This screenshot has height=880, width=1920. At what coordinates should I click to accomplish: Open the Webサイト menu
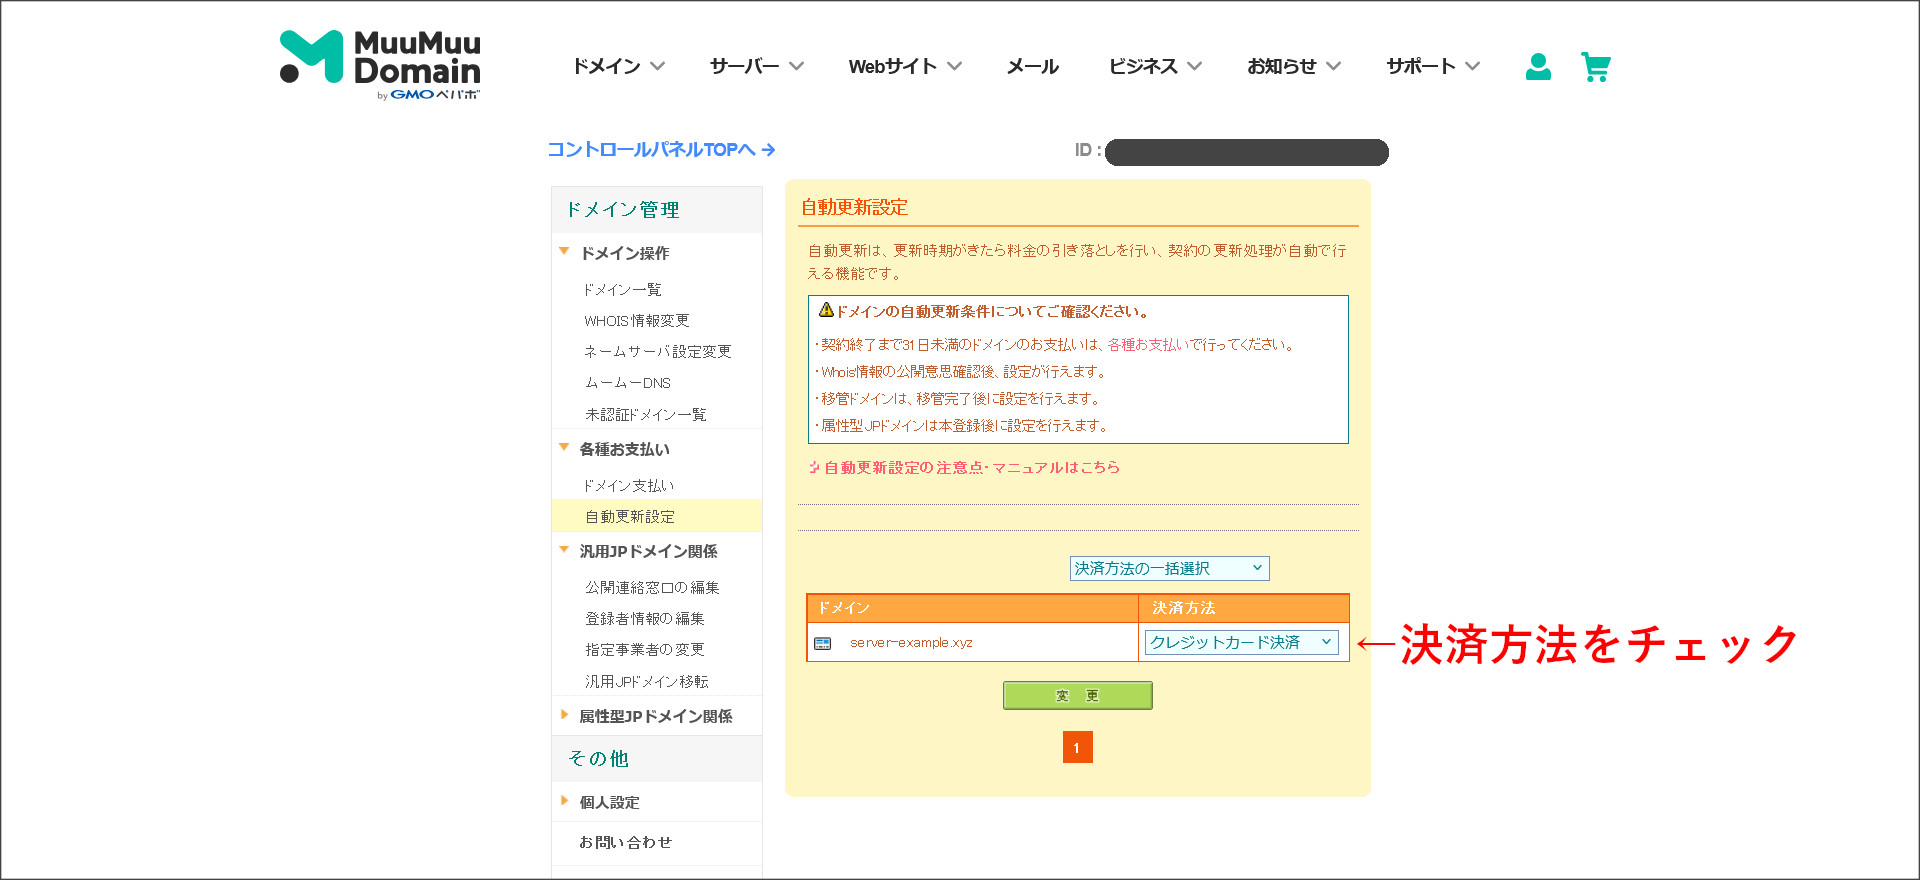pos(904,66)
